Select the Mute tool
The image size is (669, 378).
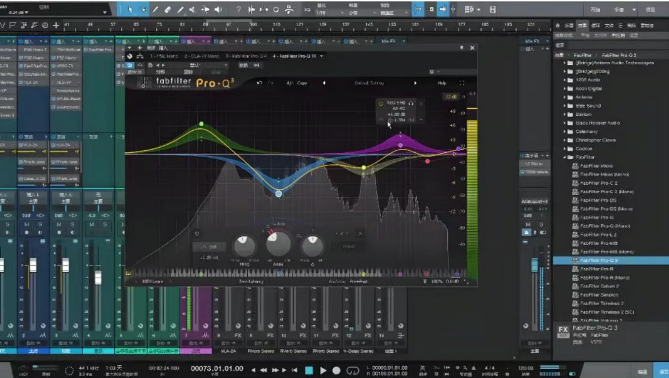(192, 9)
